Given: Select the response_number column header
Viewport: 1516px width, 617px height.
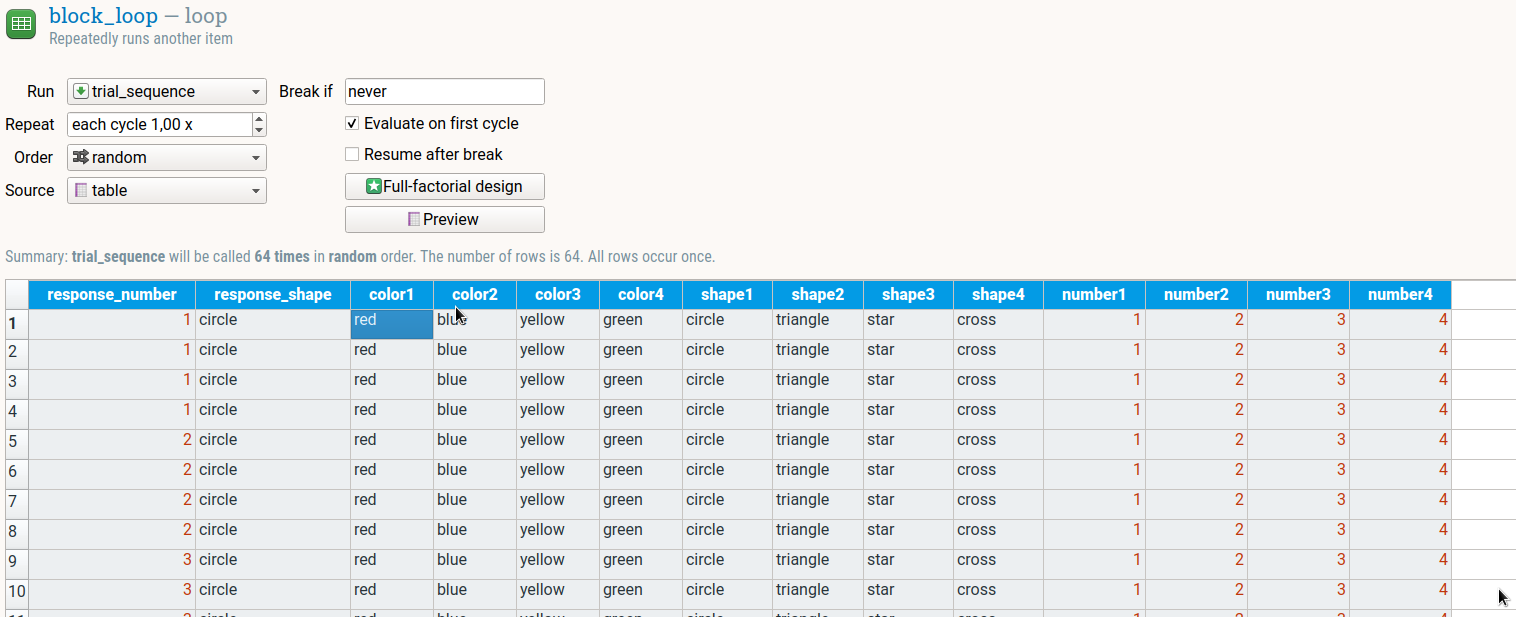Looking at the screenshot, I should click(112, 294).
